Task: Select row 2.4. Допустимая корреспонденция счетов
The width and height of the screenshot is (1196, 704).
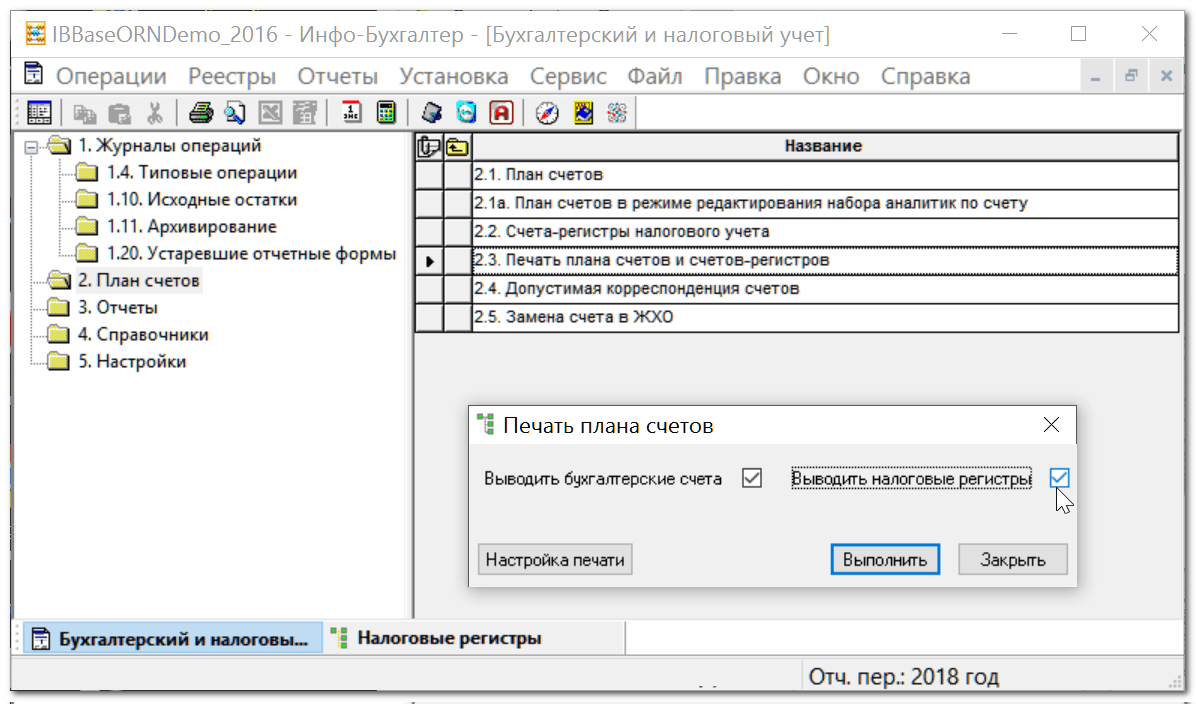Action: (x=825, y=288)
